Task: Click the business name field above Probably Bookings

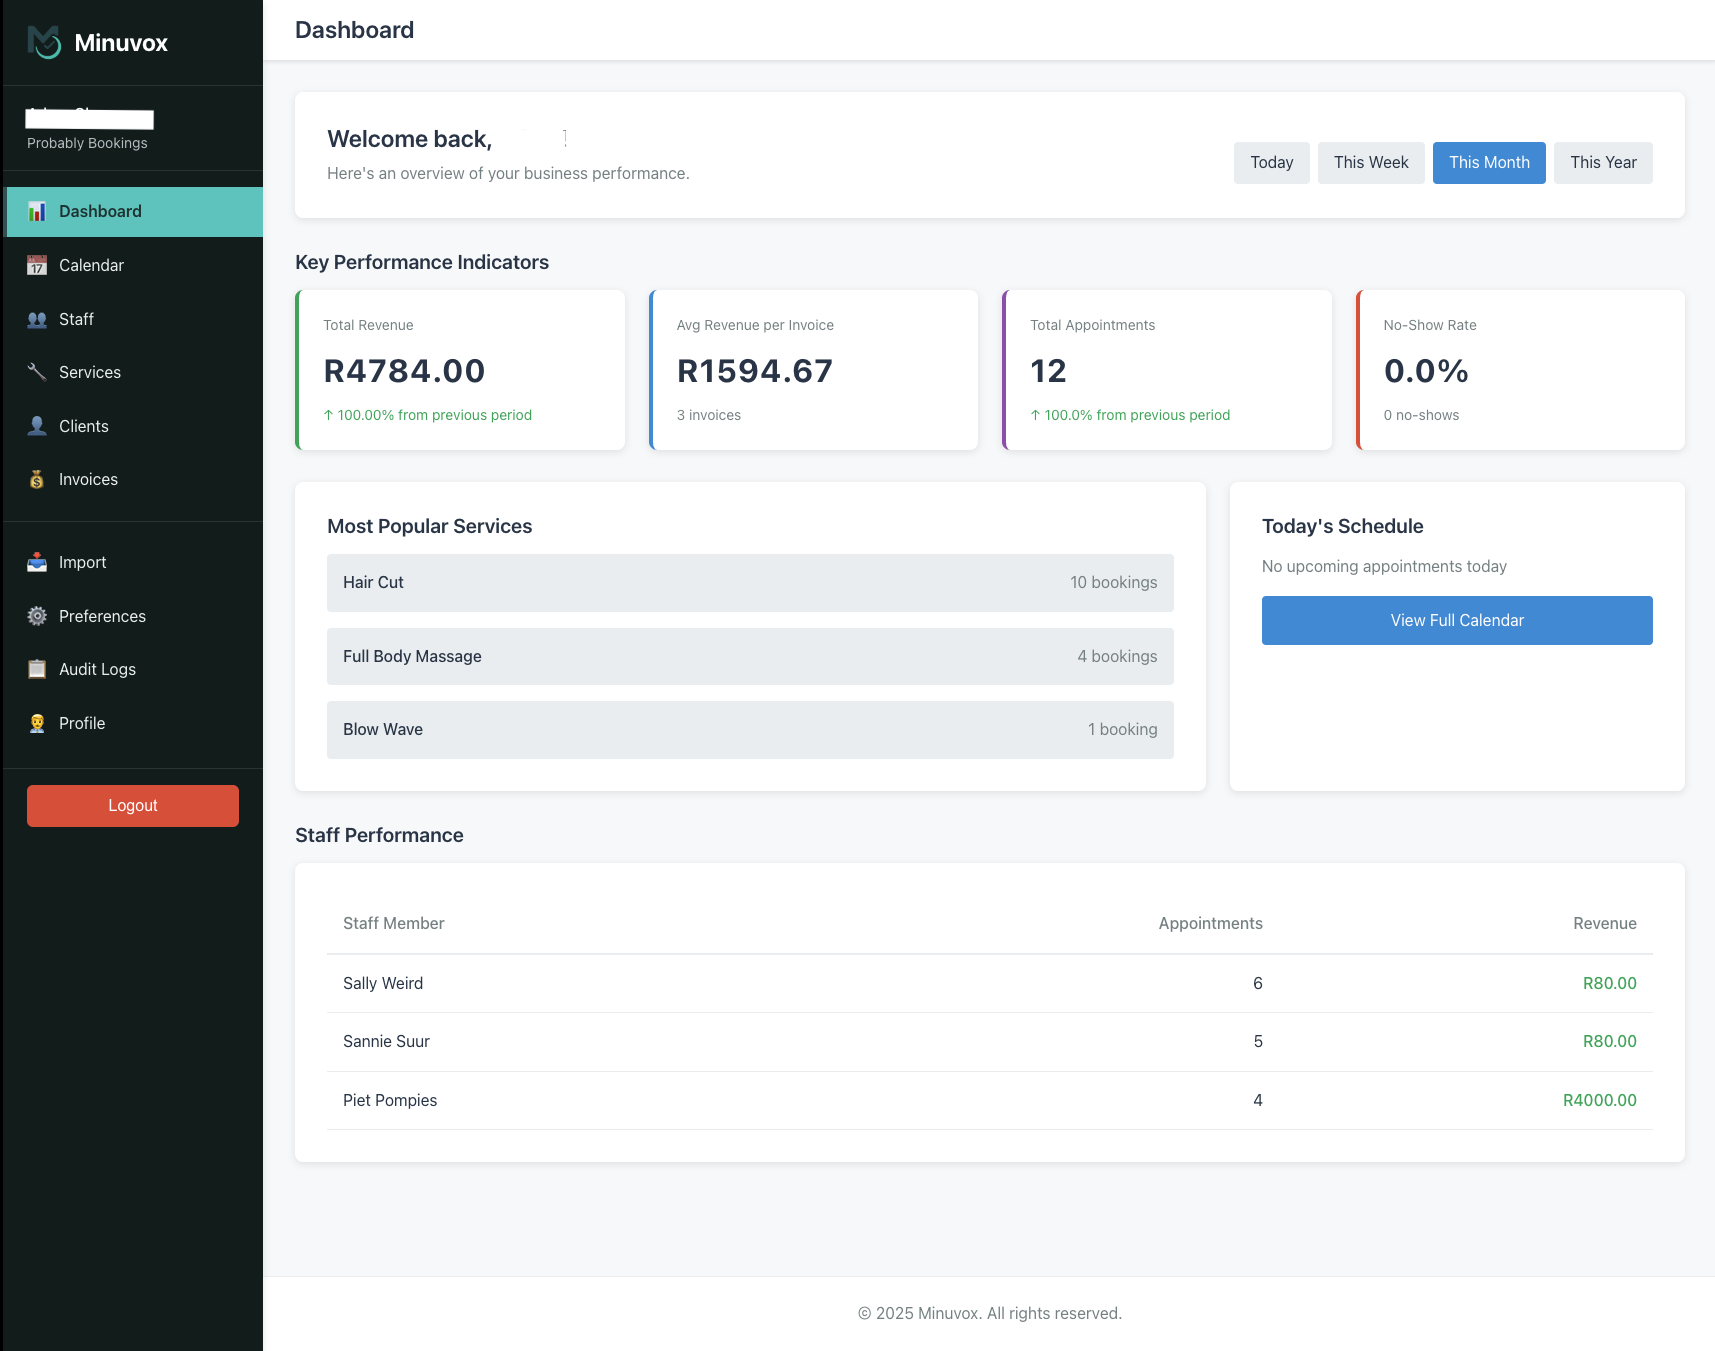Action: (89, 119)
